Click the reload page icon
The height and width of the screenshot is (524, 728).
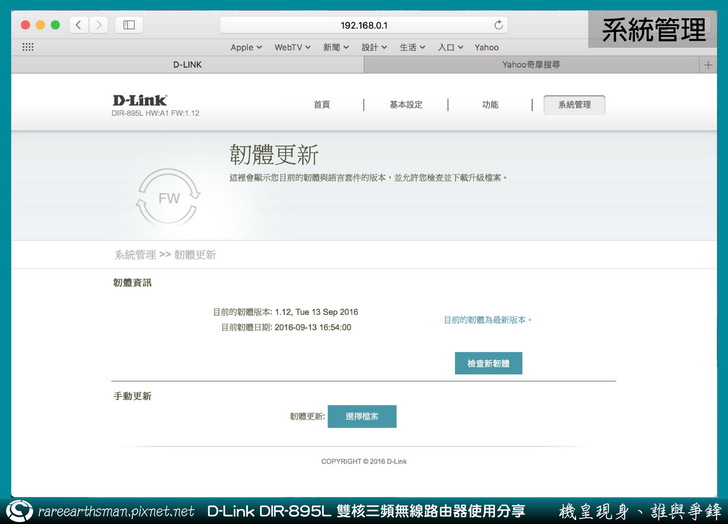click(499, 25)
